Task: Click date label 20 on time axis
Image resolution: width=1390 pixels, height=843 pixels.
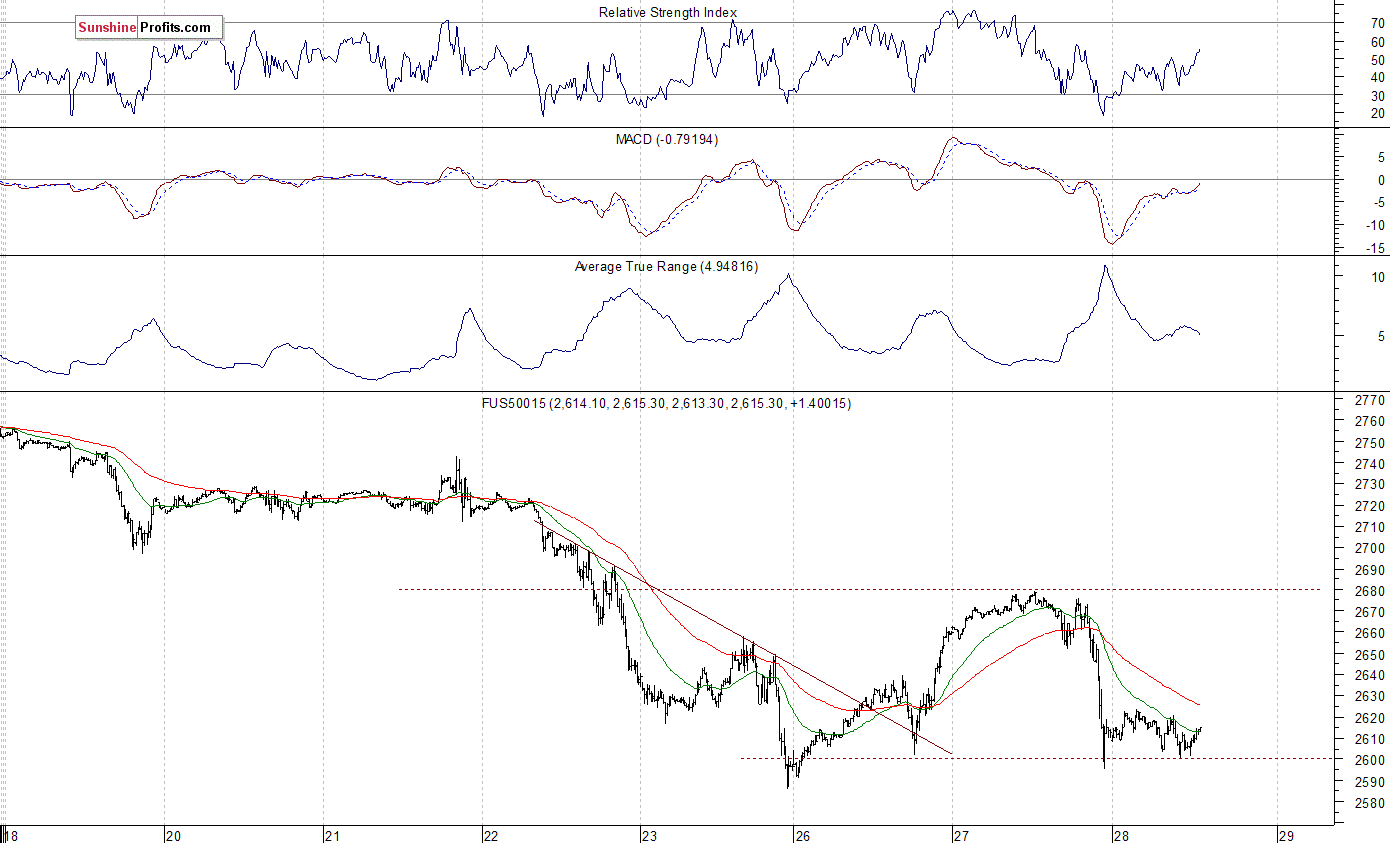Action: [172, 835]
